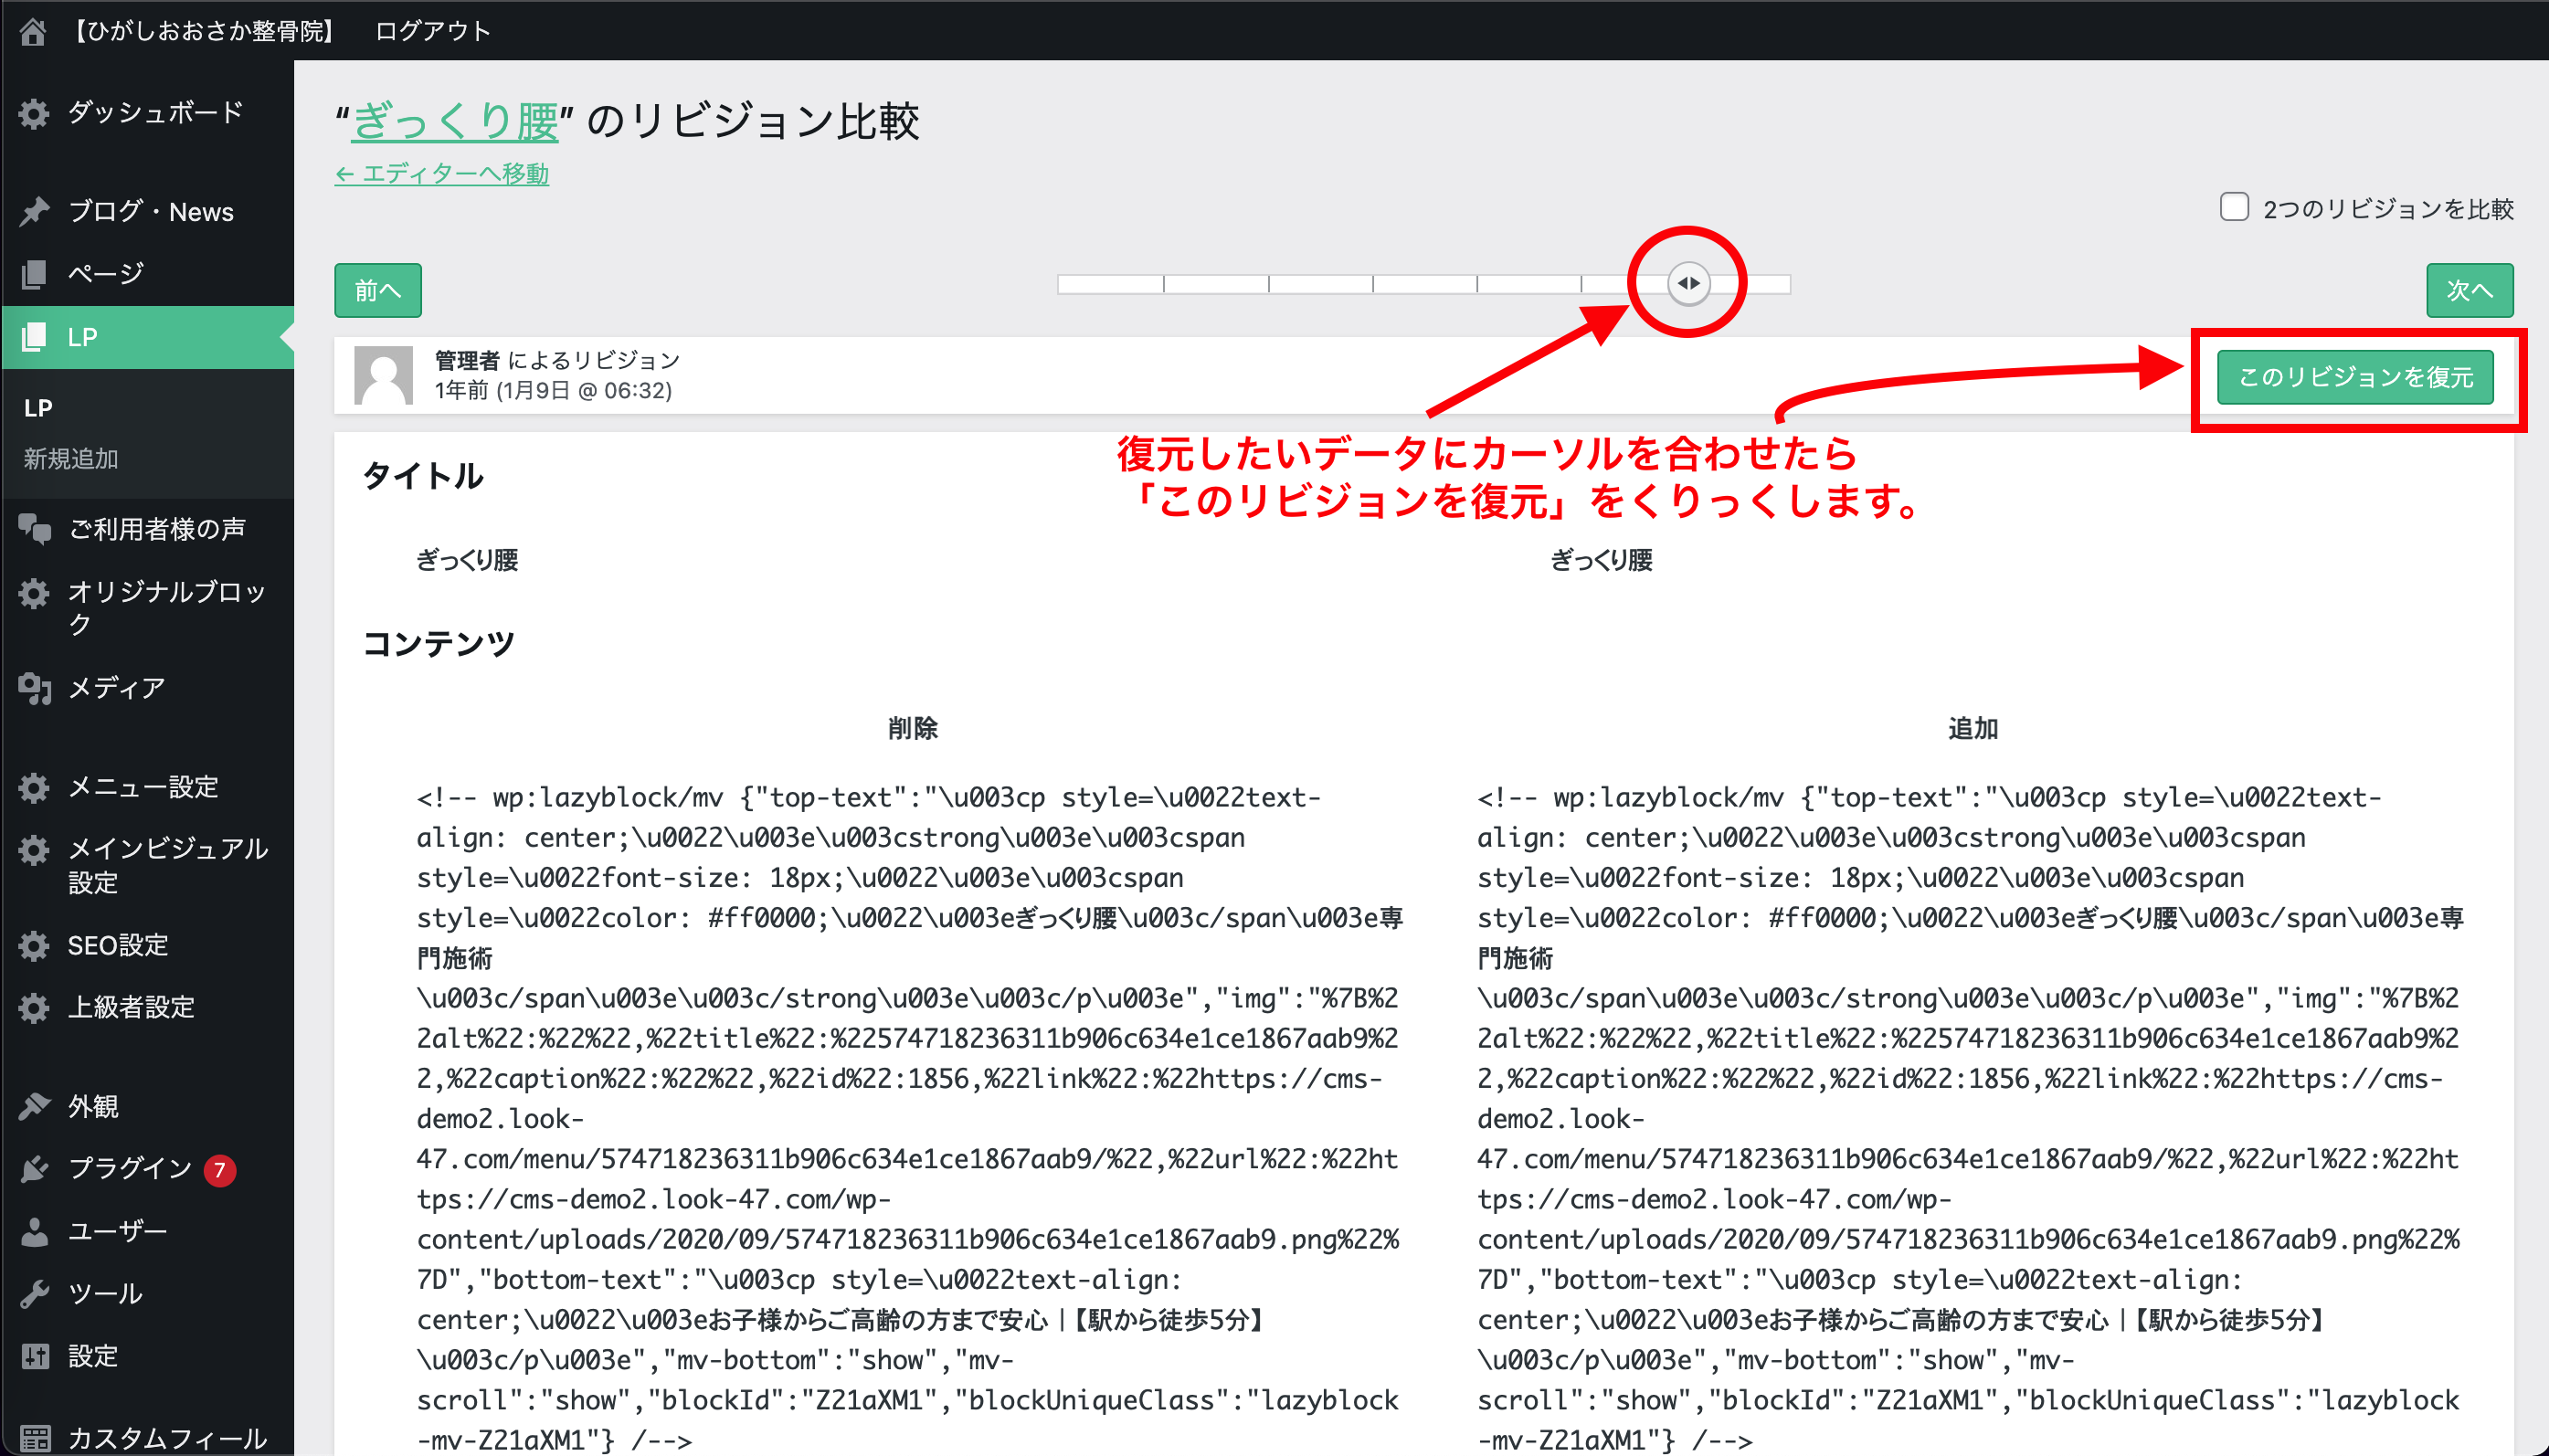2549x1456 pixels.
Task: Open プラグイン via its plug icon
Action: click(34, 1168)
